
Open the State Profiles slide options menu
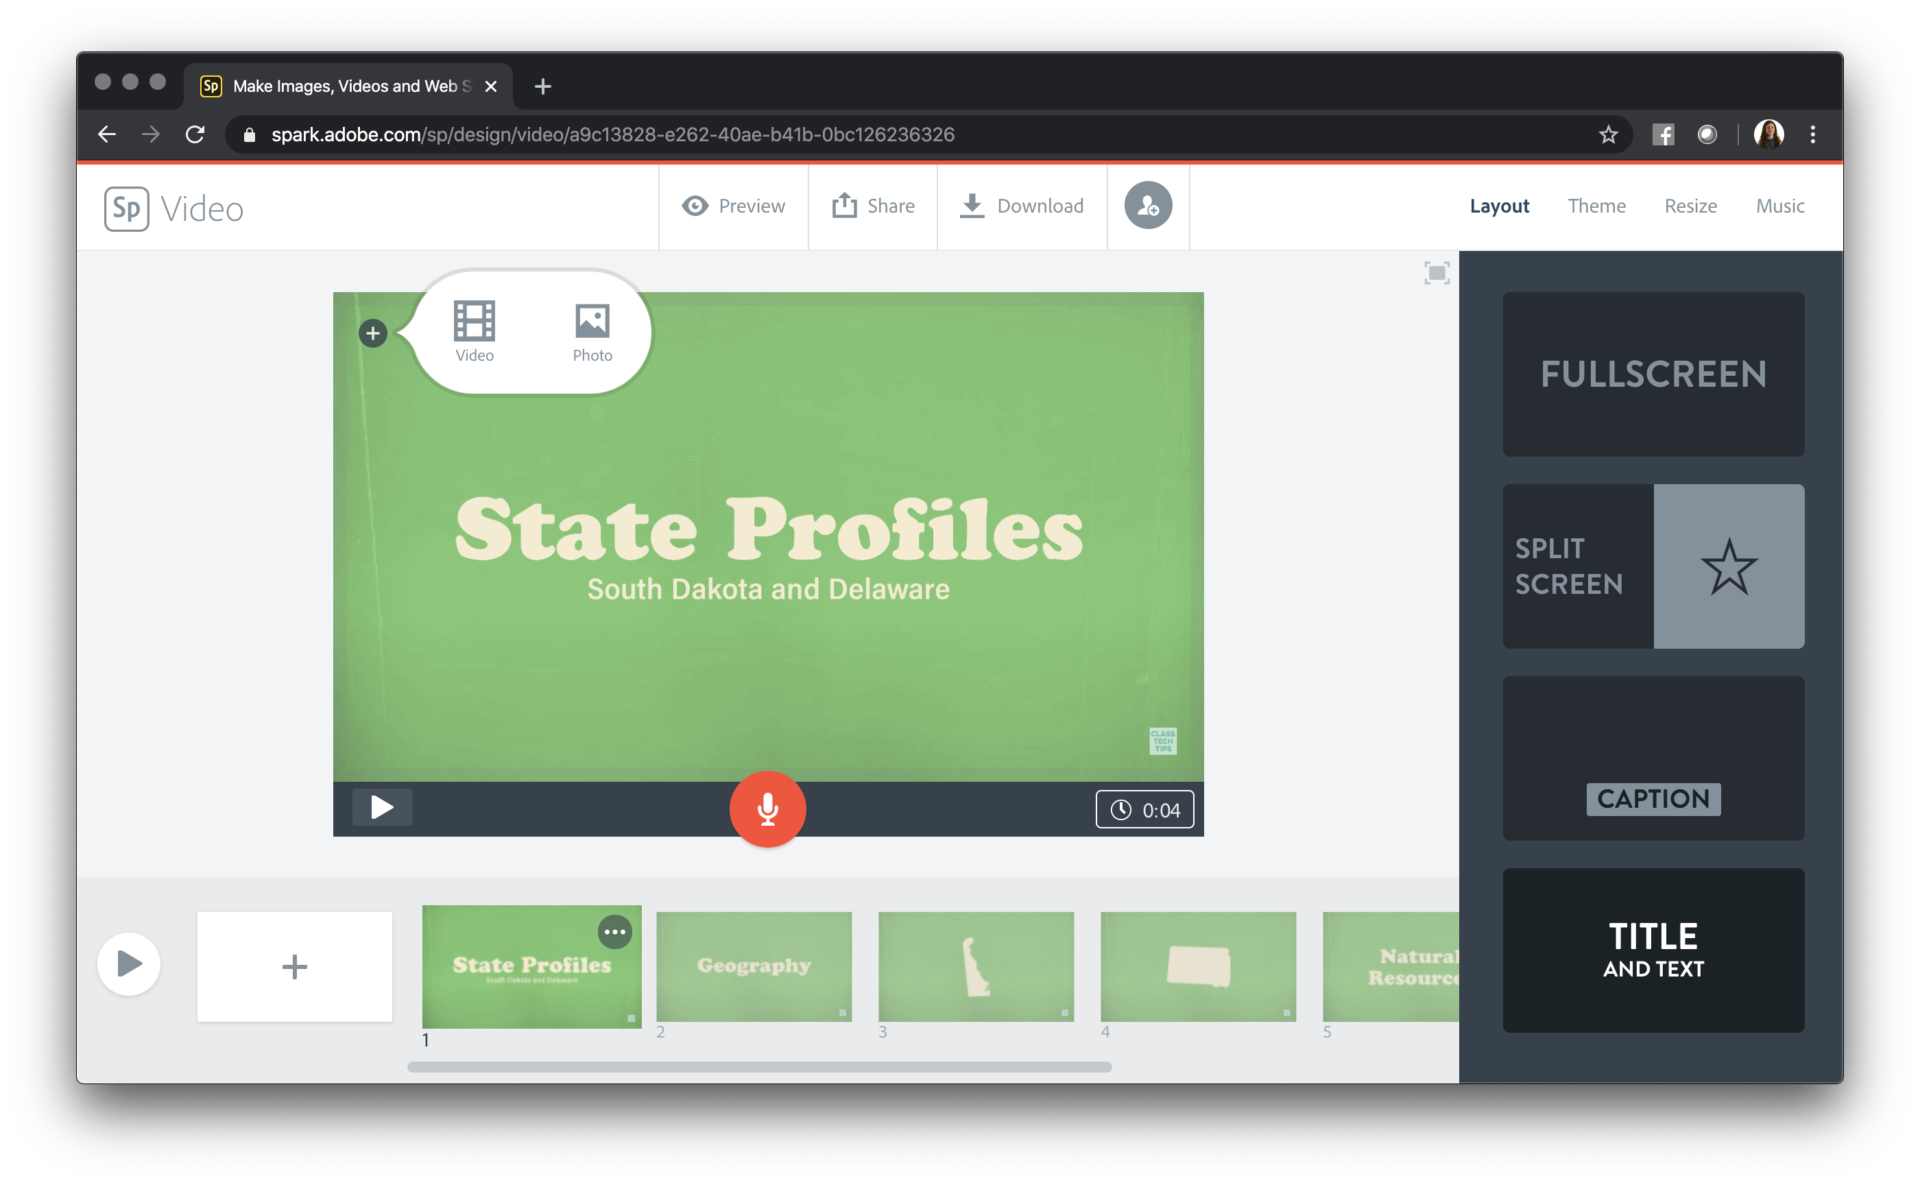click(x=615, y=931)
